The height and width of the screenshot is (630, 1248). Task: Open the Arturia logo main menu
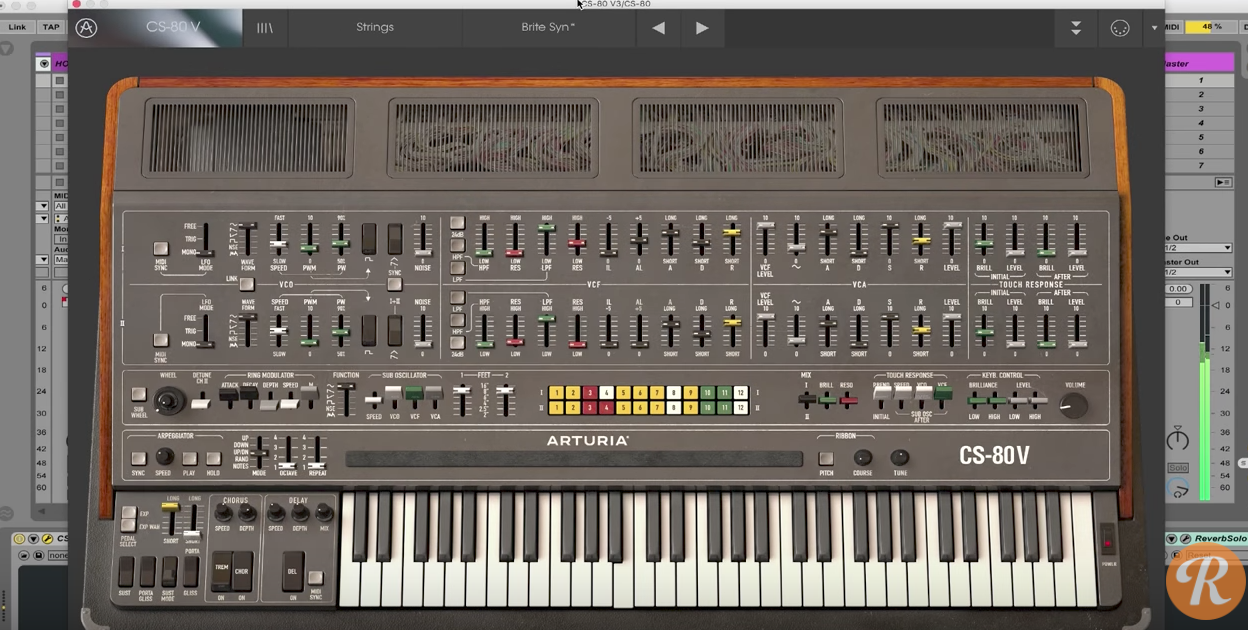coord(87,28)
